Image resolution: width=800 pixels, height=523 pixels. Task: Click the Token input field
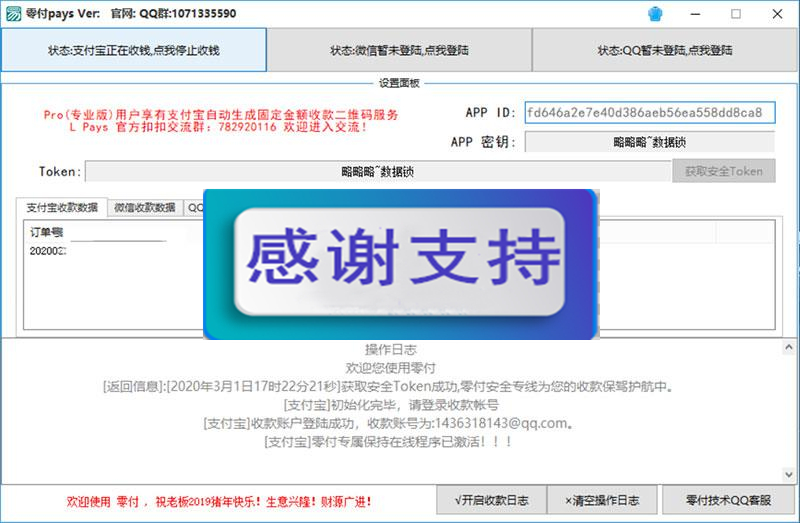click(x=378, y=171)
